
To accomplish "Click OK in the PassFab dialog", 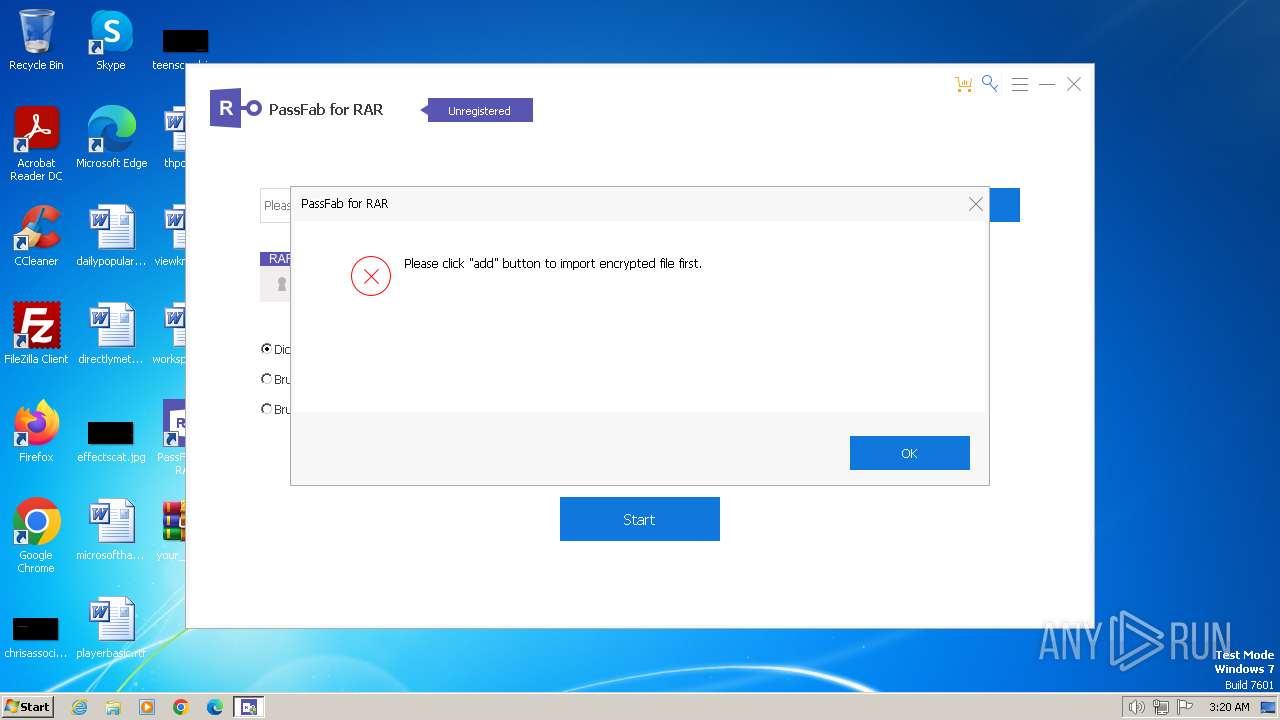I will click(x=909, y=453).
